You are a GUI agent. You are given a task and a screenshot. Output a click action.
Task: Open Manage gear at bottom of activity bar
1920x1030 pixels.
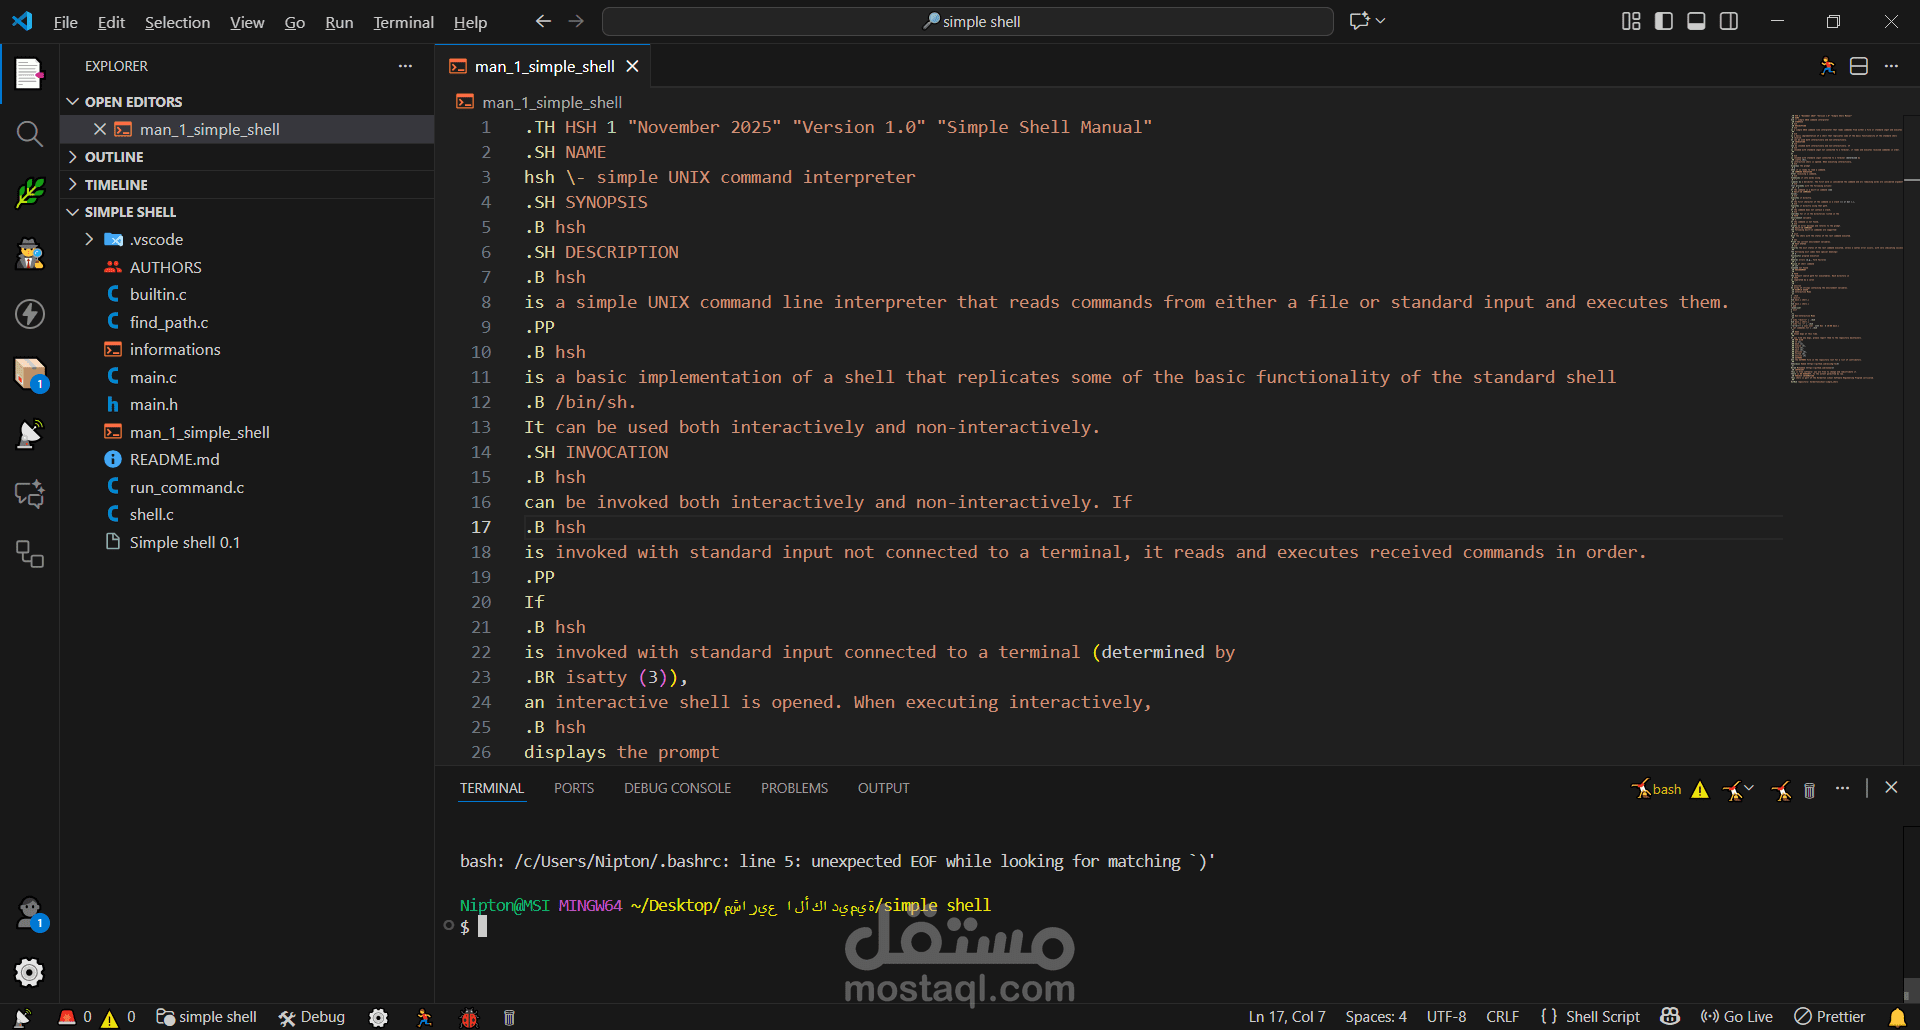click(x=29, y=972)
